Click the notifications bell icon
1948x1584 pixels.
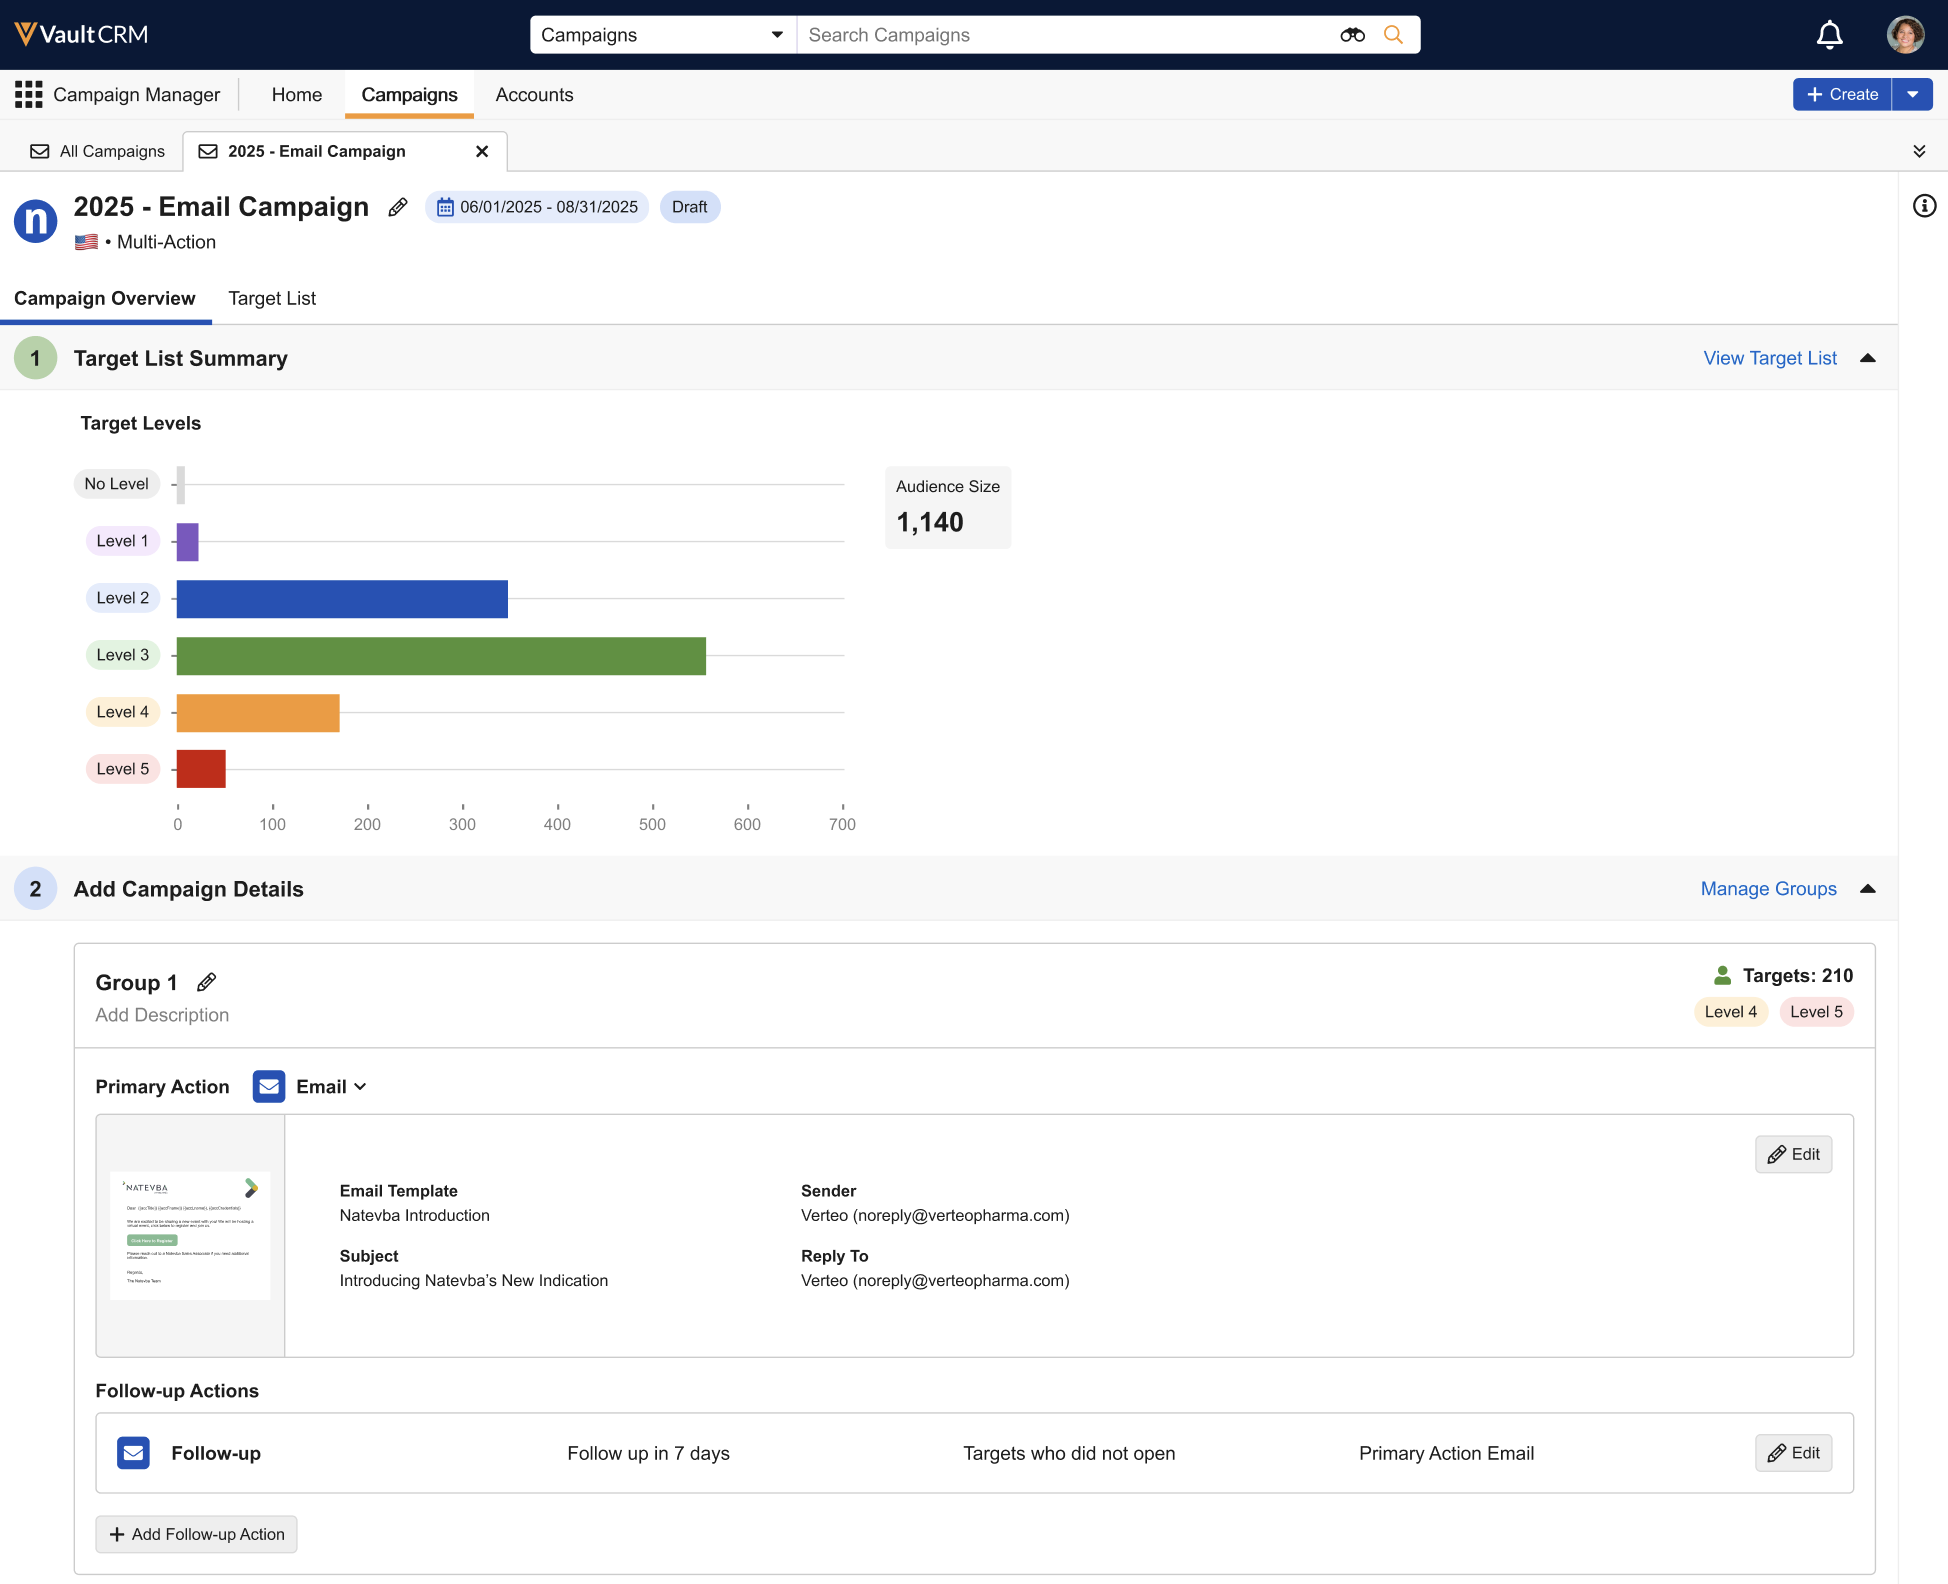pyautogui.click(x=1829, y=35)
